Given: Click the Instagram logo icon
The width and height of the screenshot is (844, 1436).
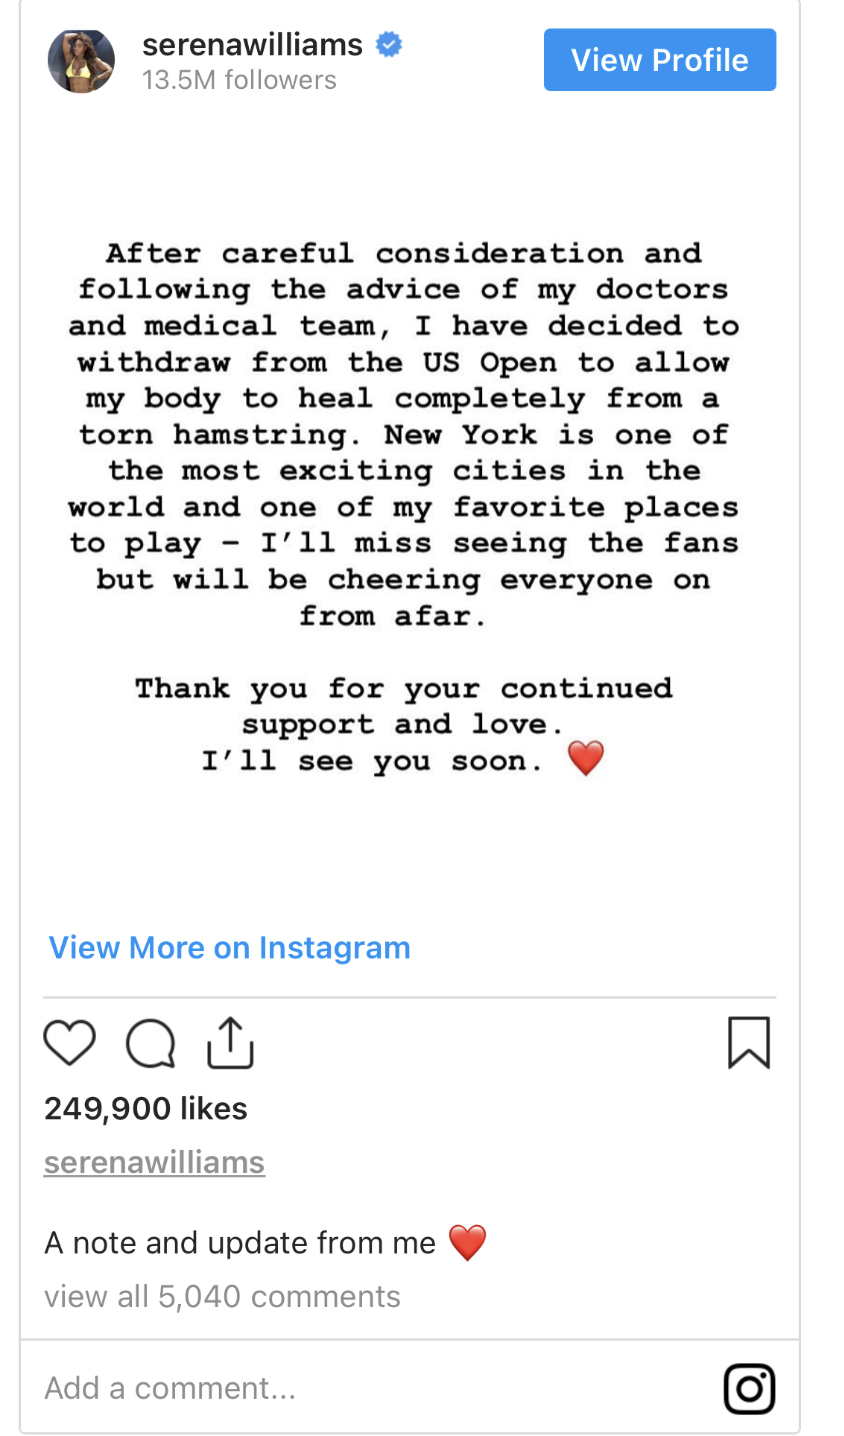Looking at the screenshot, I should click(x=749, y=1388).
